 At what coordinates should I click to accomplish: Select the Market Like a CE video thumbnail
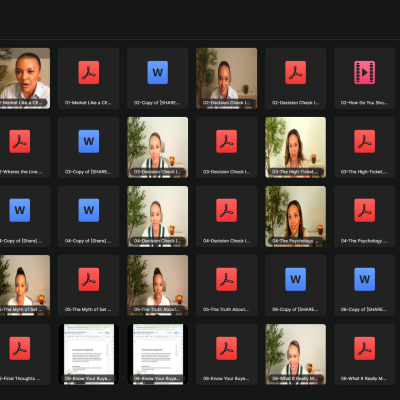pos(24,78)
